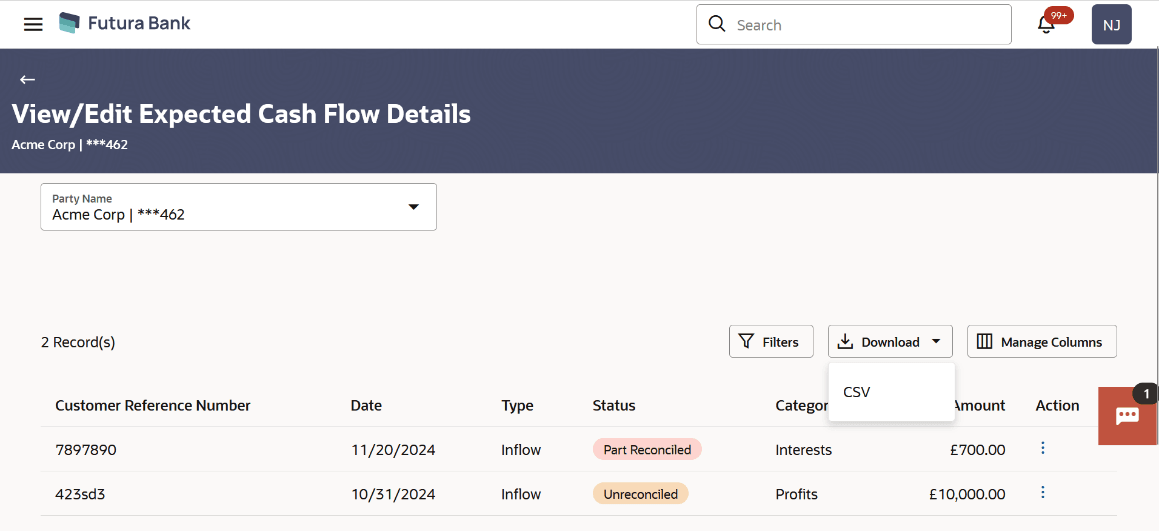Open the red chat support widget
Screen dimensions: 1159x531
point(1127,415)
